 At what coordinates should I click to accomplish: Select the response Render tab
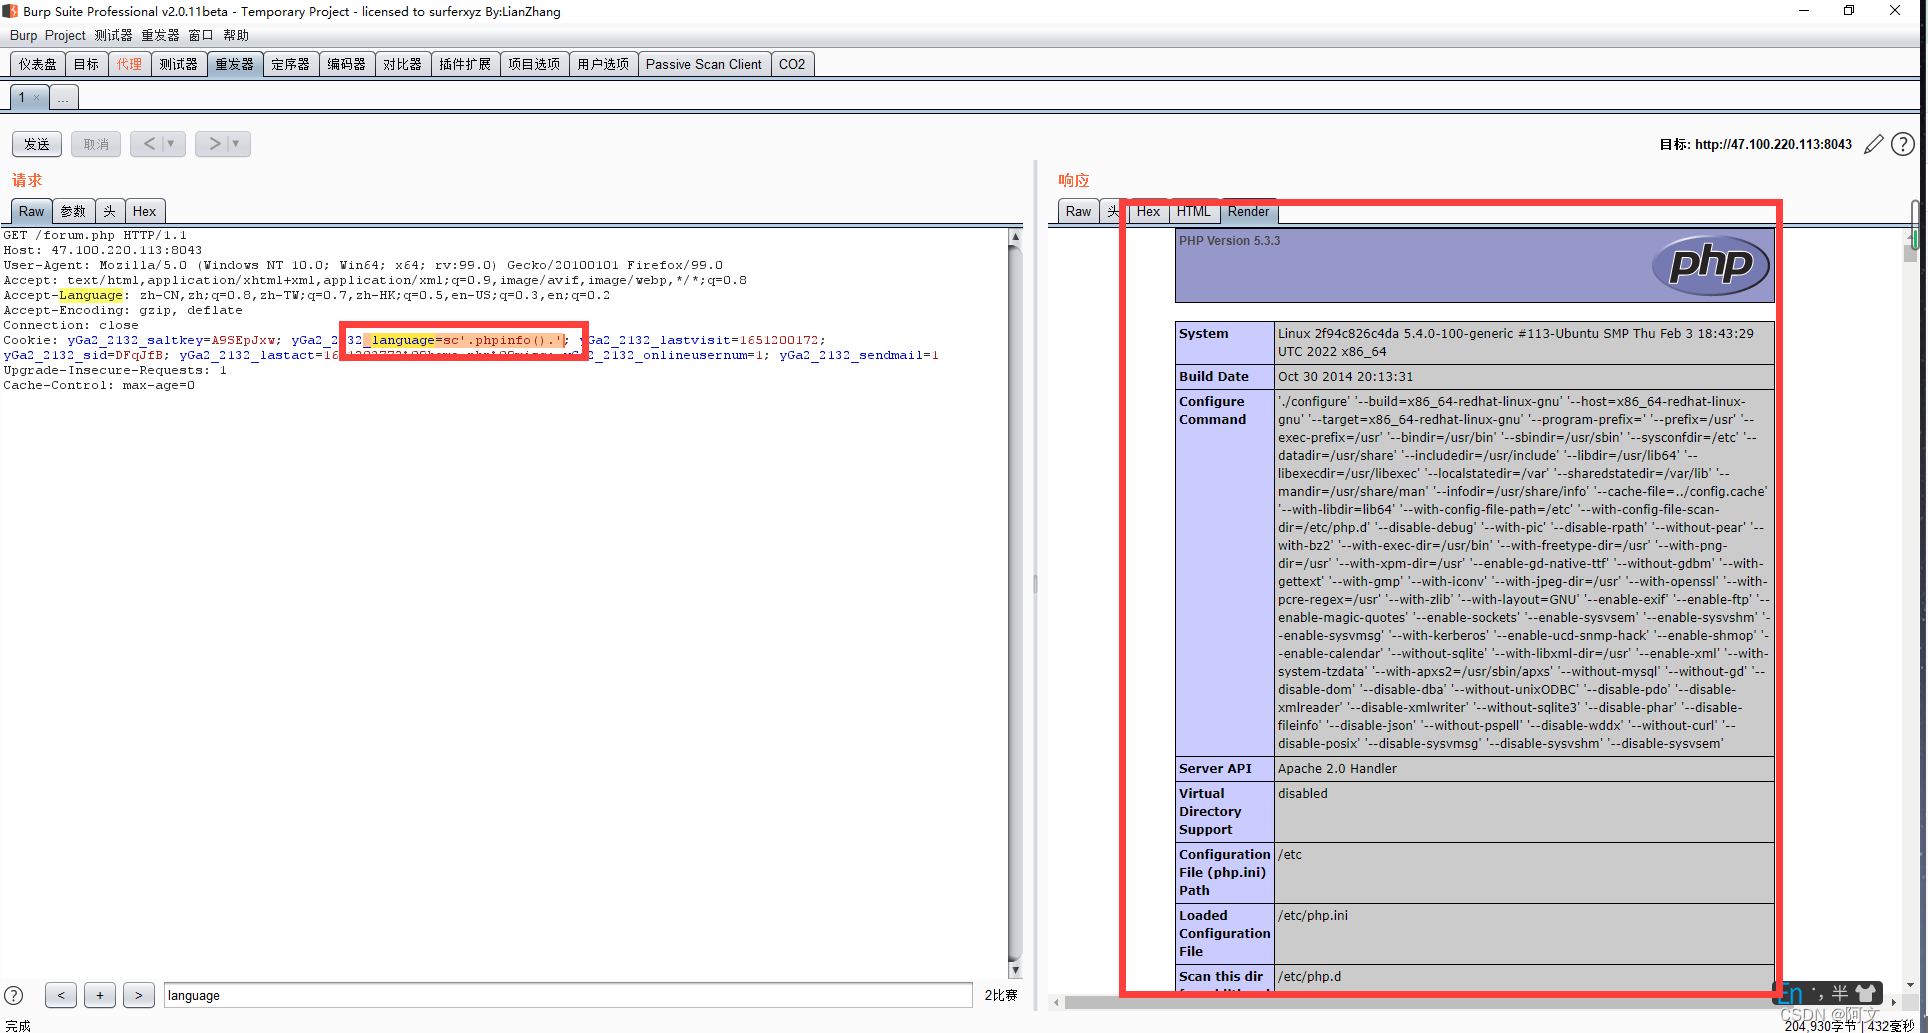tap(1248, 211)
